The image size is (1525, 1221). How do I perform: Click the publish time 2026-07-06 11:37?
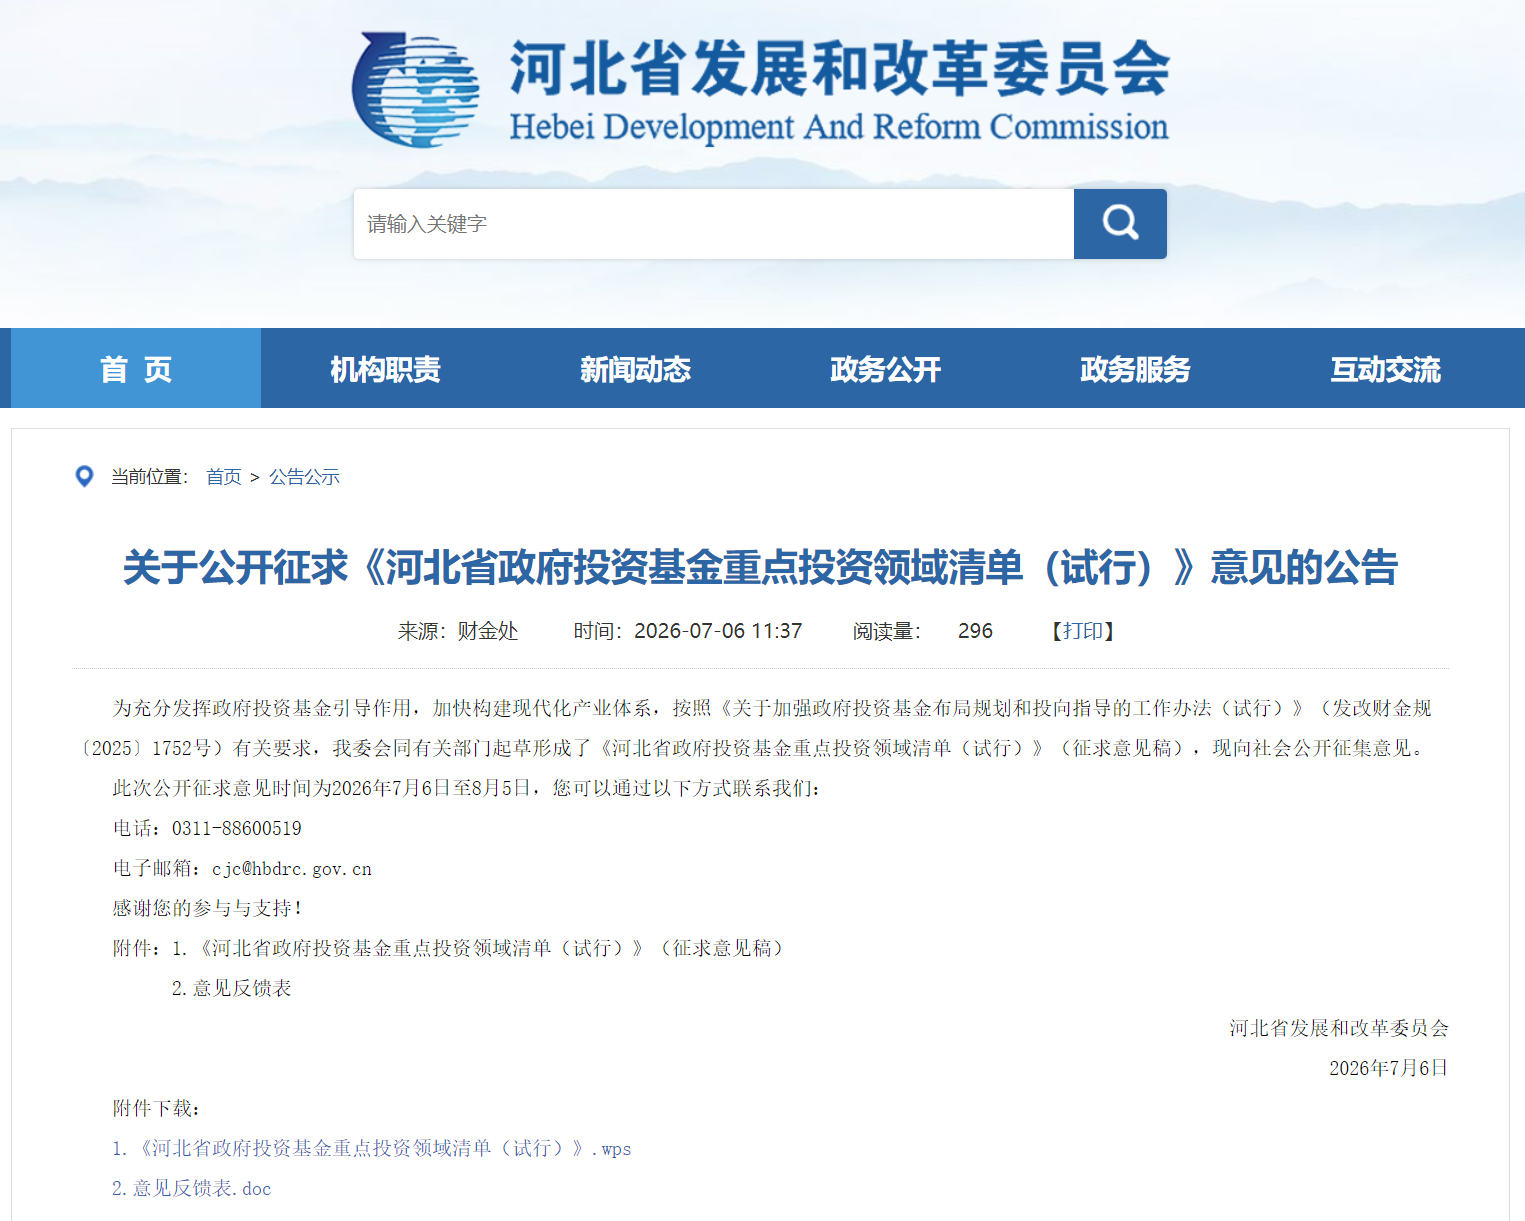tap(688, 631)
